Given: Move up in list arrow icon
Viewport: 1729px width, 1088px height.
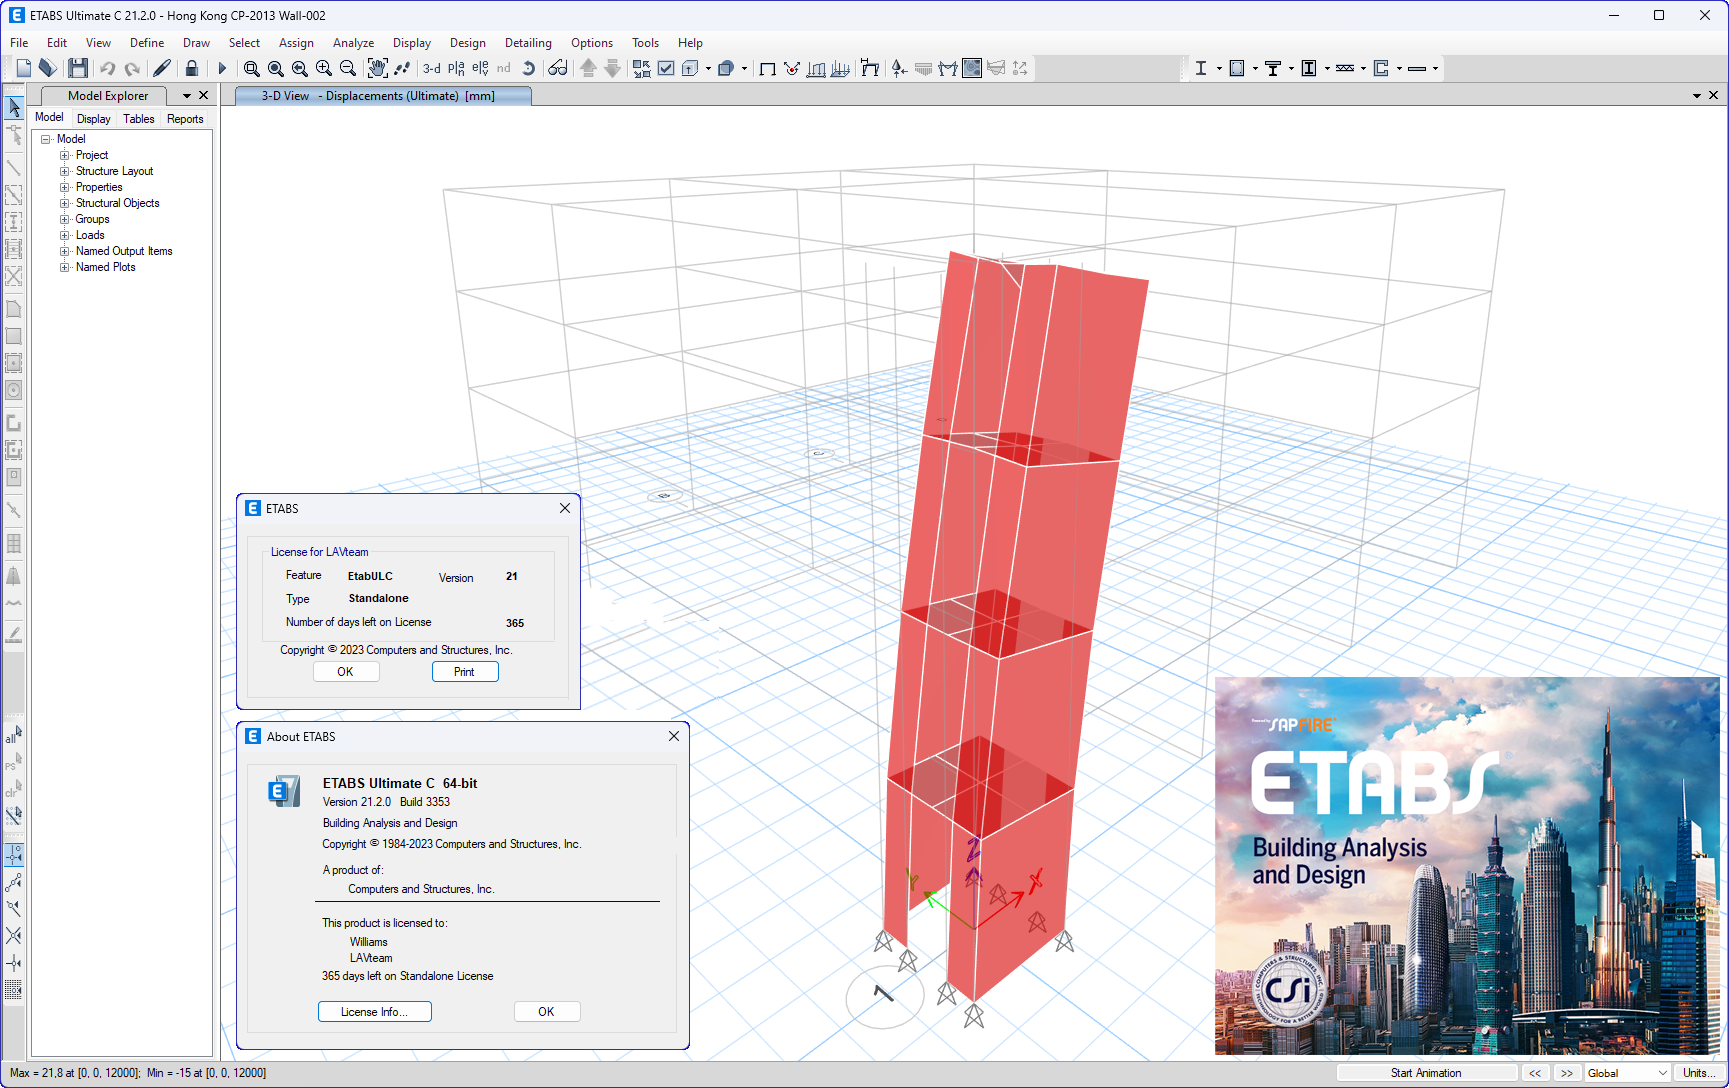Looking at the screenshot, I should point(588,68).
